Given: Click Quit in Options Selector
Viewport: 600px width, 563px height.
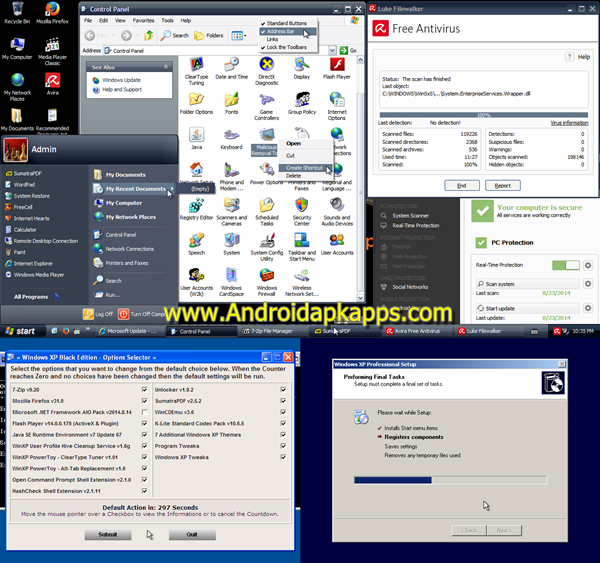Looking at the screenshot, I should 192,535.
